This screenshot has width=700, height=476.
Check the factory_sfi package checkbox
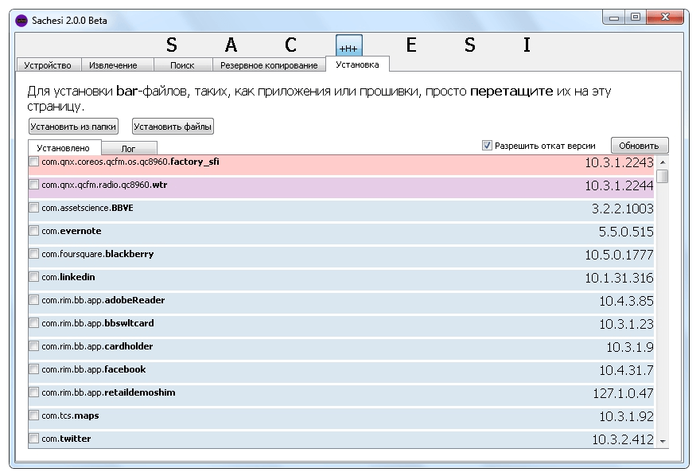34,162
